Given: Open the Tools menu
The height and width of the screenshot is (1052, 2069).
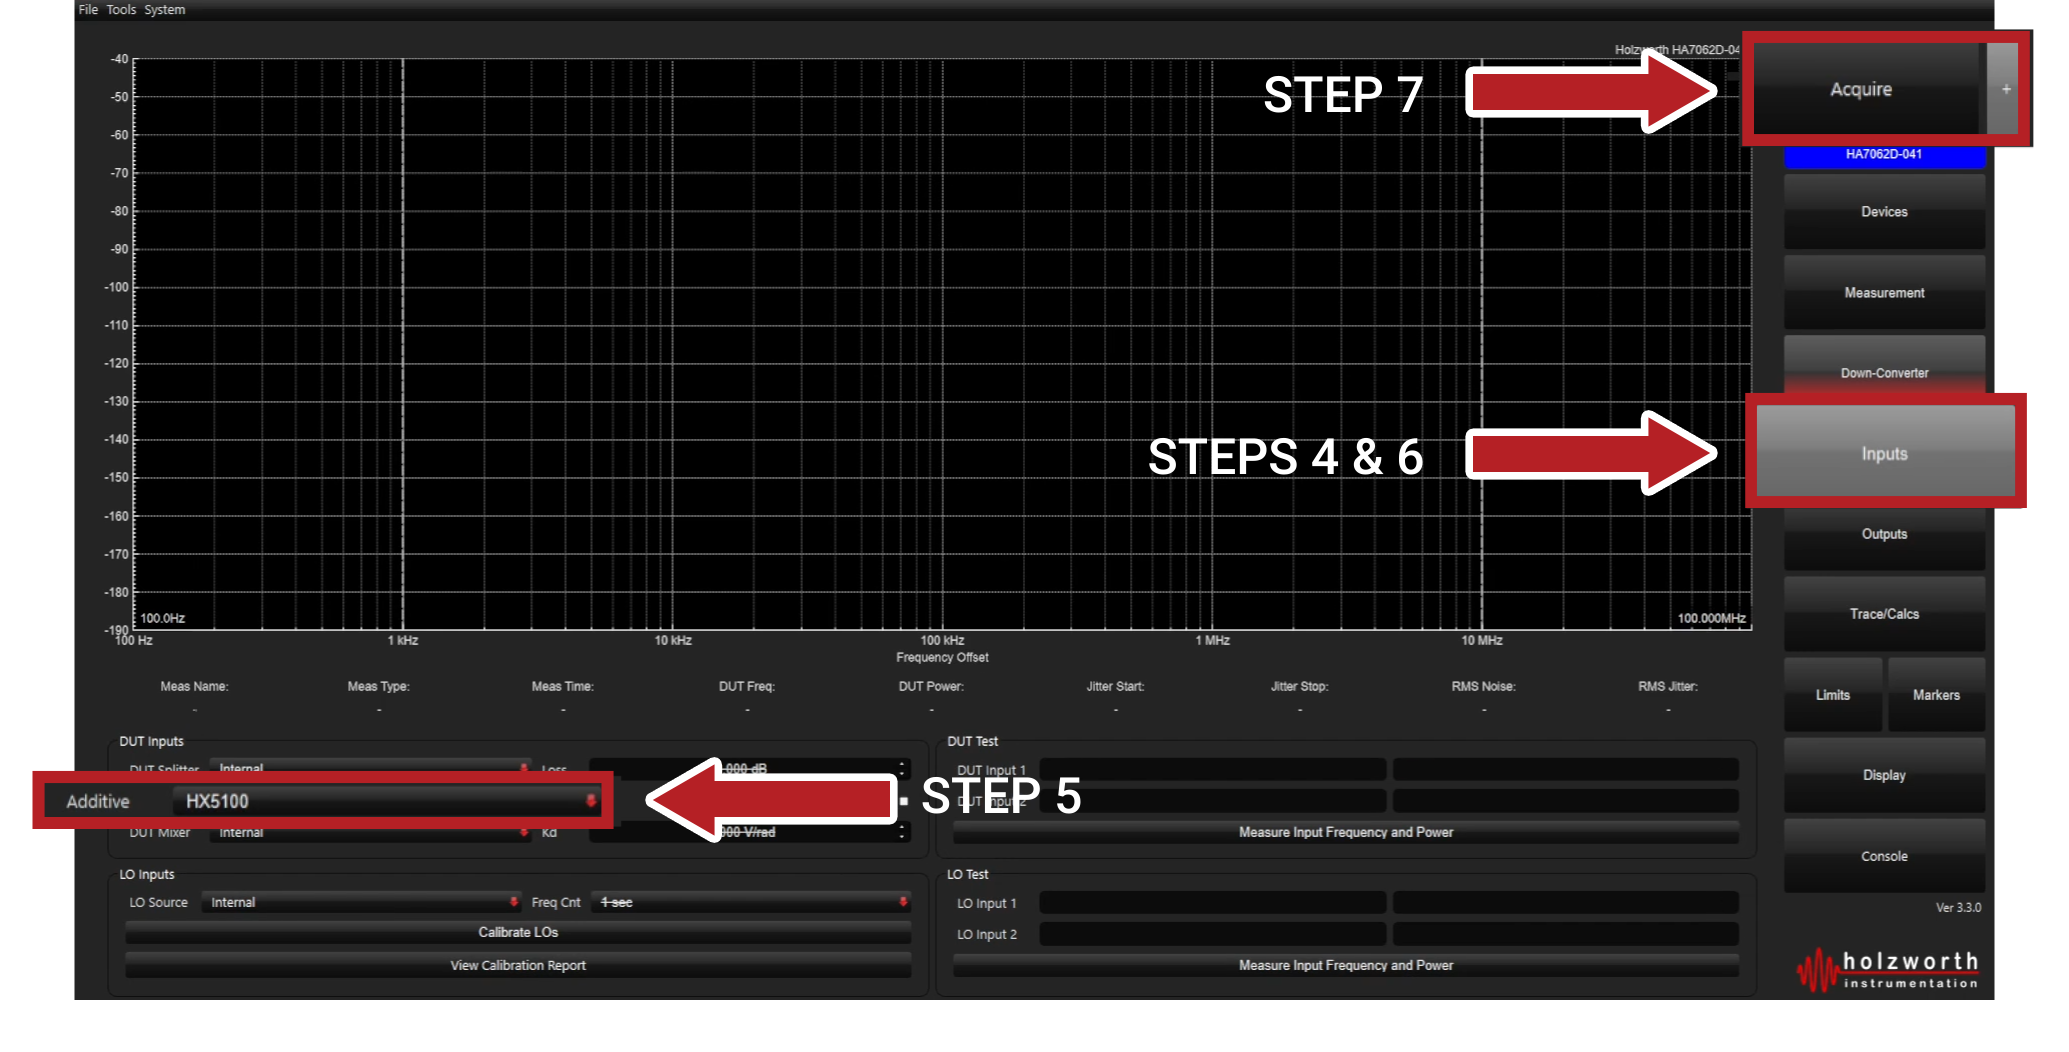Looking at the screenshot, I should pos(121,10).
